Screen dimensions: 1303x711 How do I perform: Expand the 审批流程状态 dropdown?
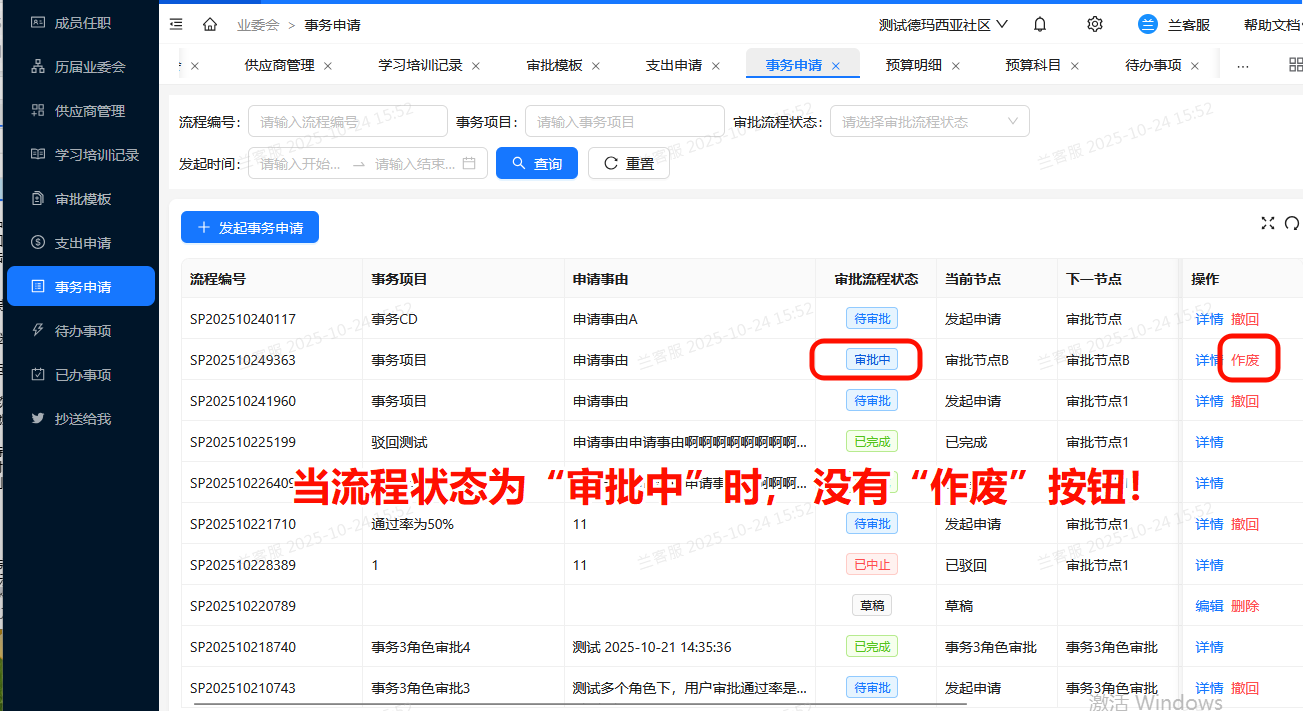[x=929, y=122]
